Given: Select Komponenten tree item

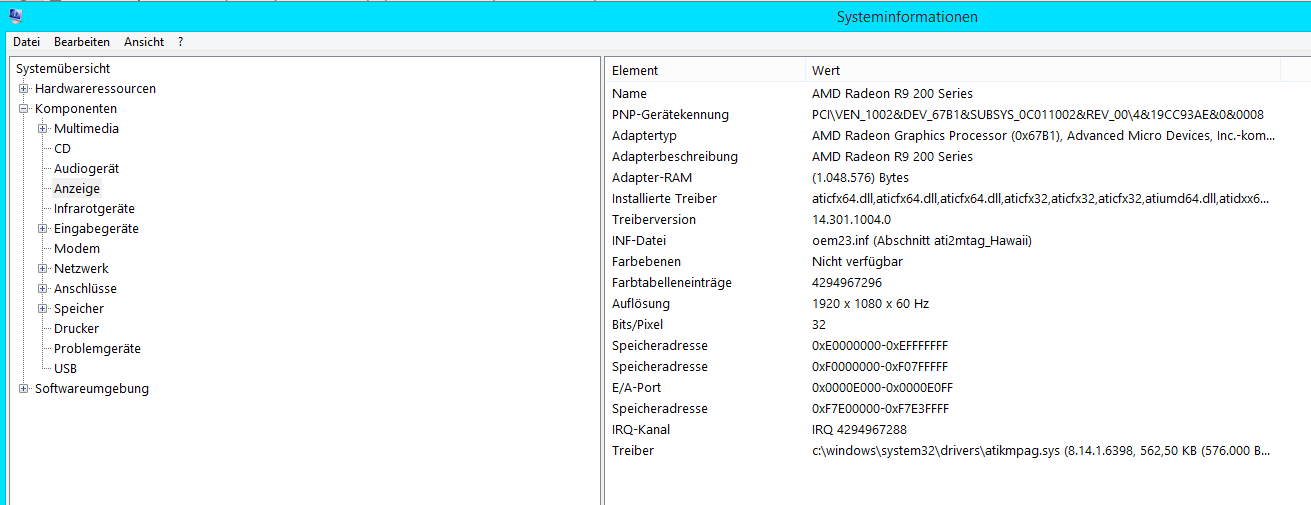Looking at the screenshot, I should [76, 109].
